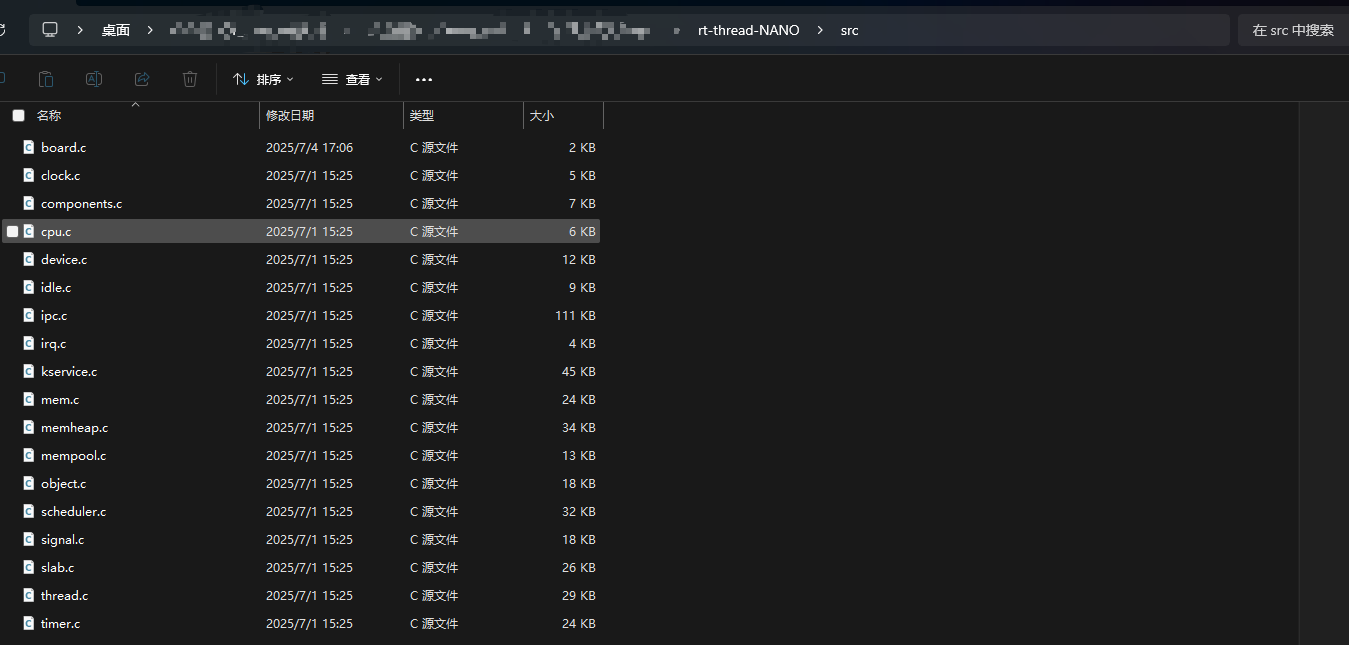This screenshot has width=1349, height=645.
Task: Click the sort arrows icon next to 排序
Action: pyautogui.click(x=239, y=79)
